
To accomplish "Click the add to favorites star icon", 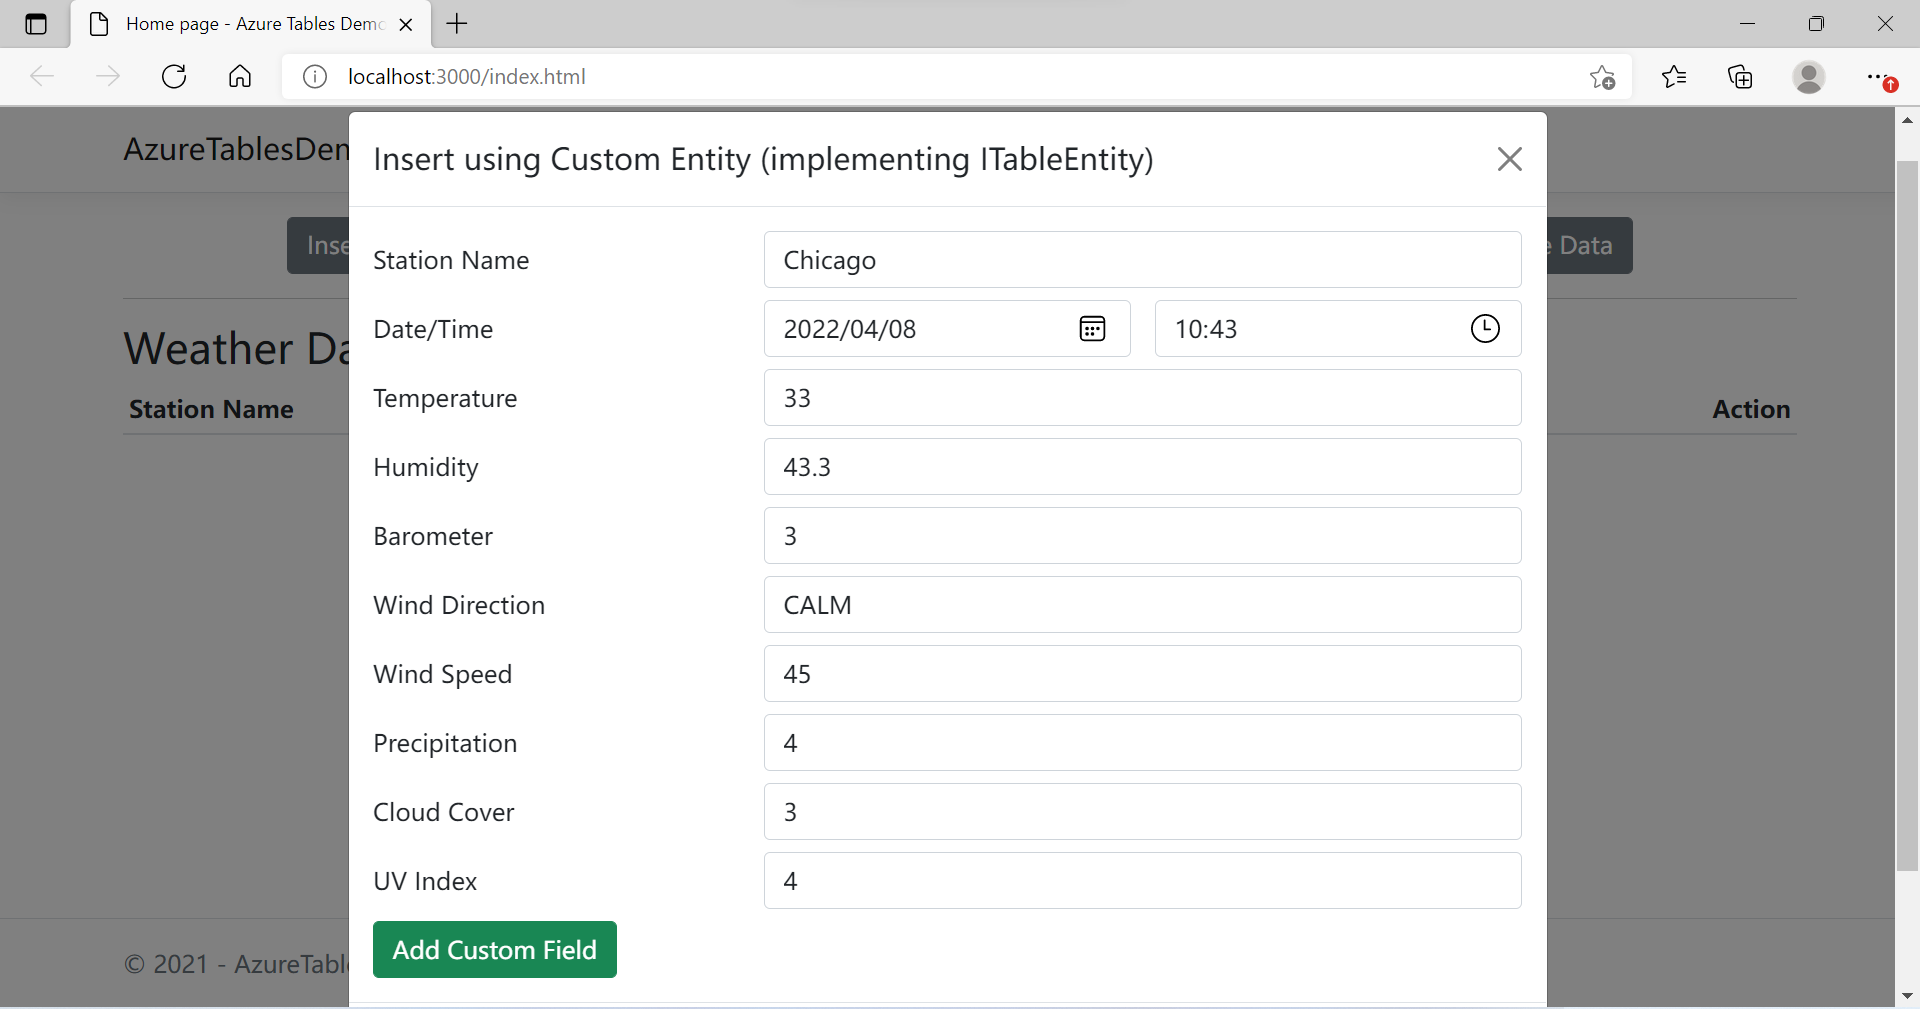I will pyautogui.click(x=1602, y=77).
